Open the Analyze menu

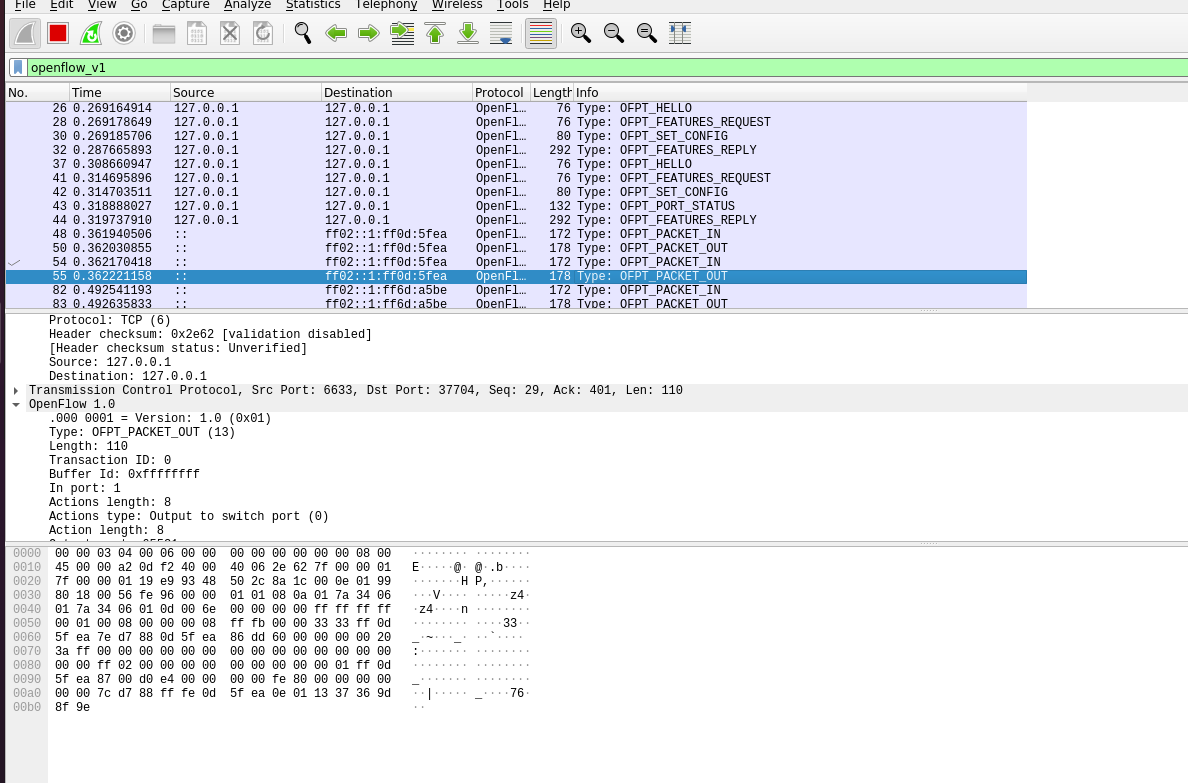point(248,5)
